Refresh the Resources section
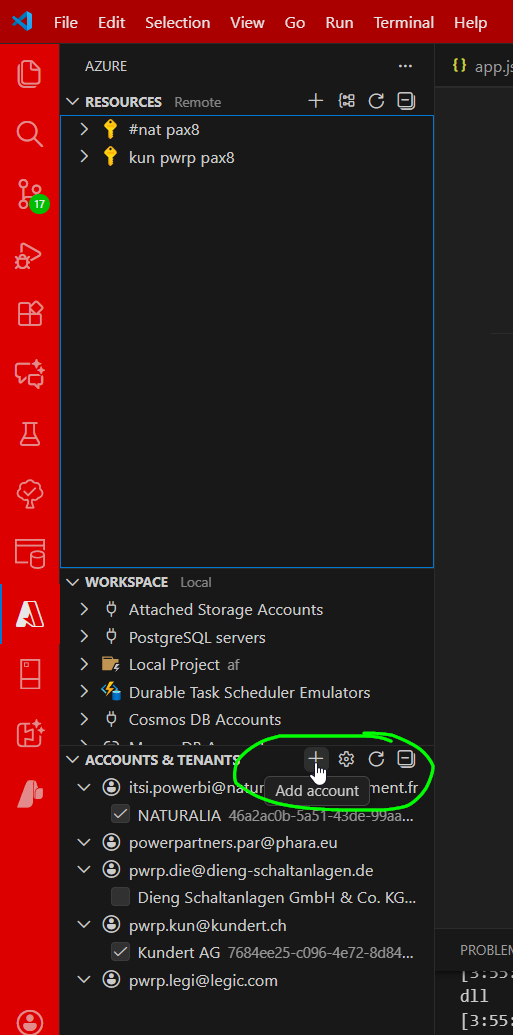 coord(376,101)
